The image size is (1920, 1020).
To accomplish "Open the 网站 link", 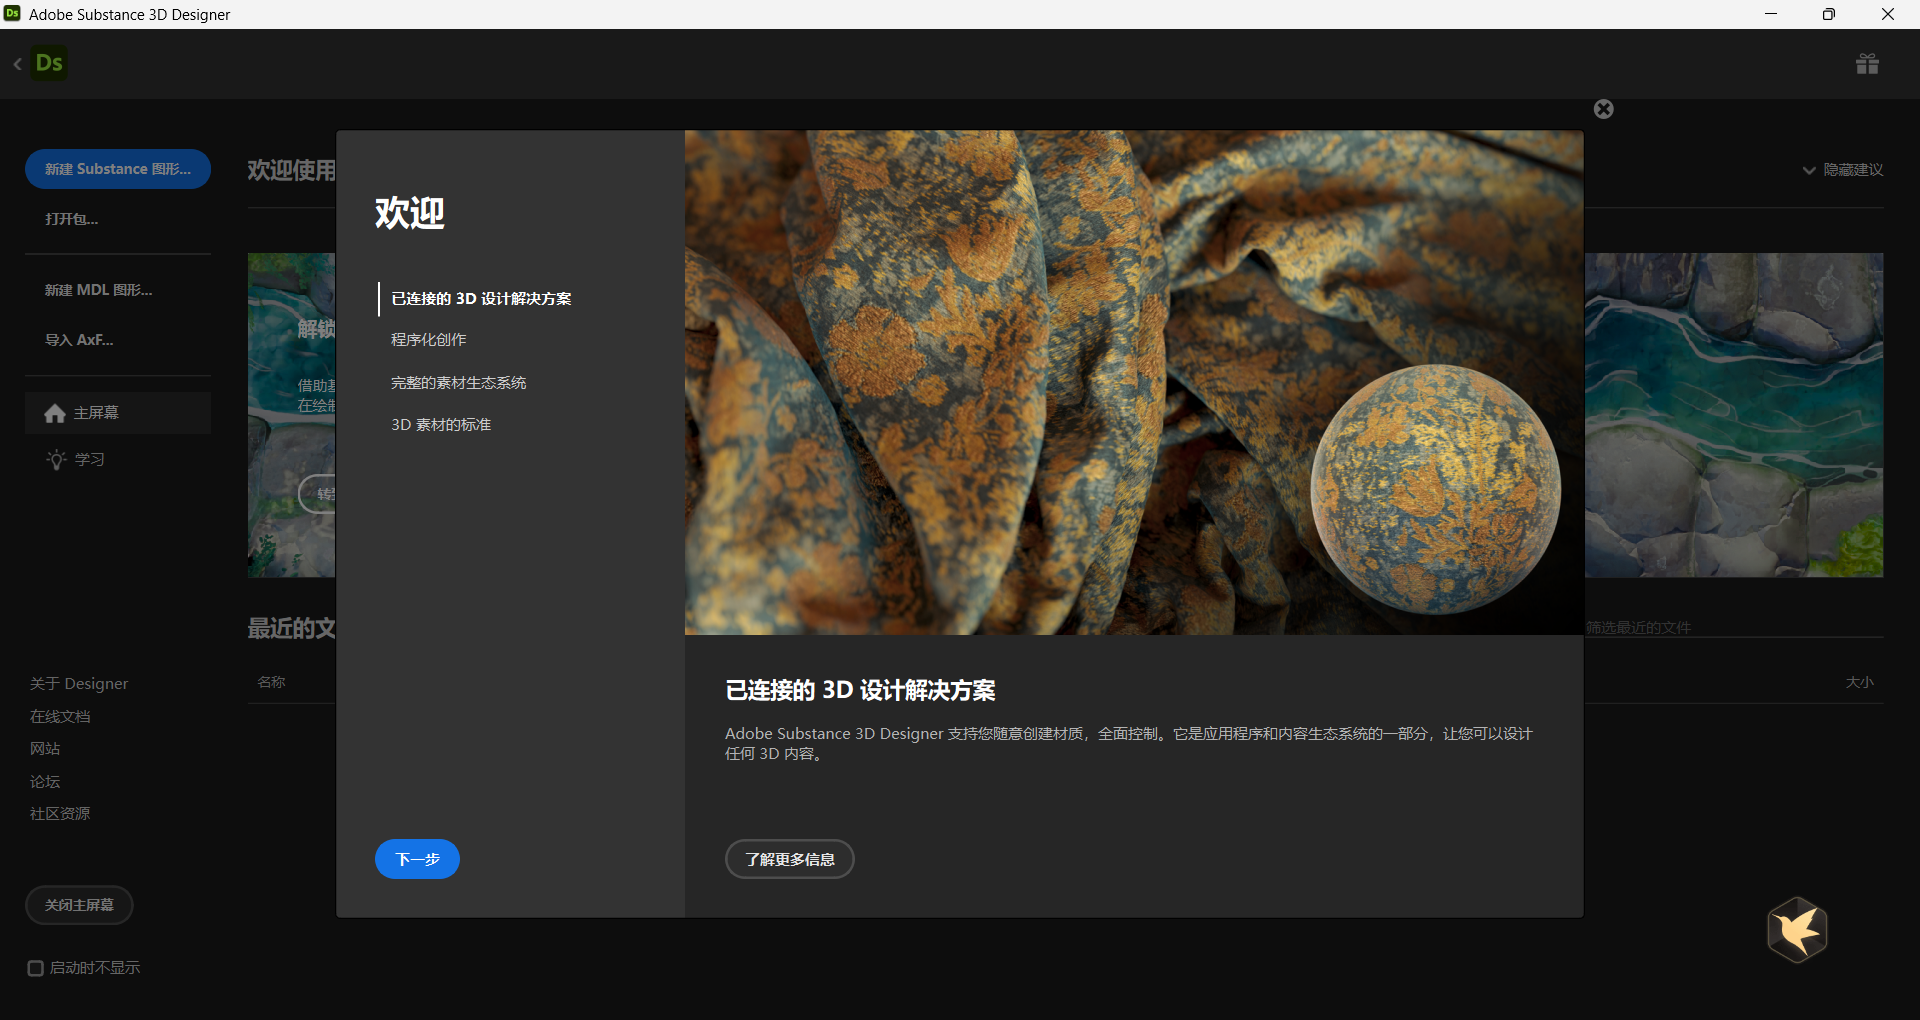I will click(45, 749).
